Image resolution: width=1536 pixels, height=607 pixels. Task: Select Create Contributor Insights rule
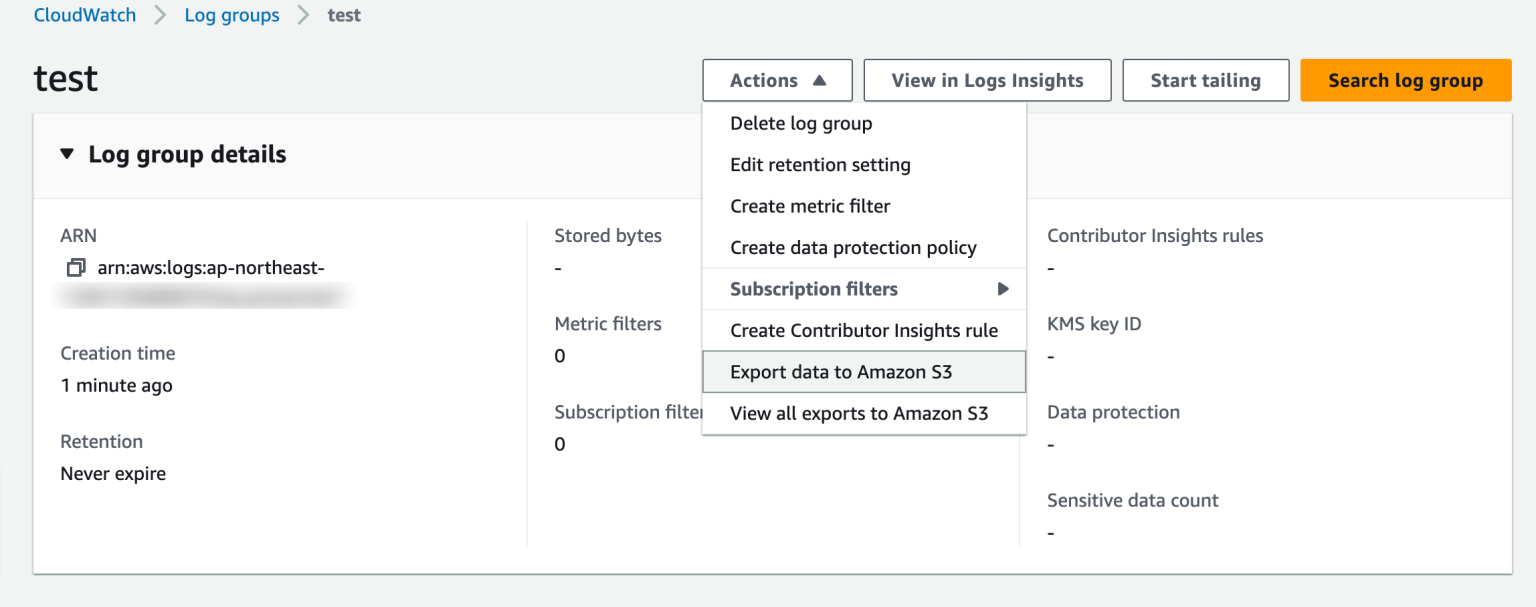pyautogui.click(x=864, y=330)
